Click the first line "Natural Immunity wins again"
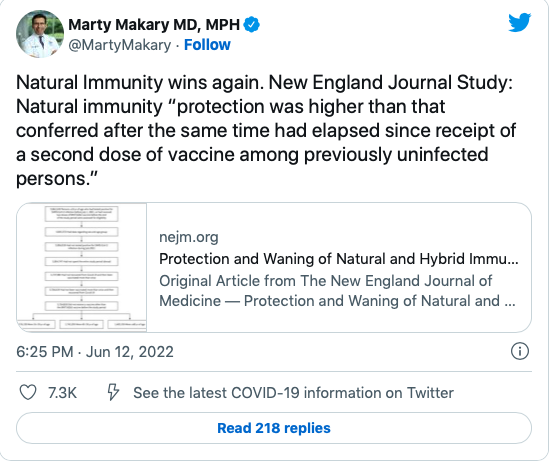This screenshot has width=551, height=461. click(140, 83)
